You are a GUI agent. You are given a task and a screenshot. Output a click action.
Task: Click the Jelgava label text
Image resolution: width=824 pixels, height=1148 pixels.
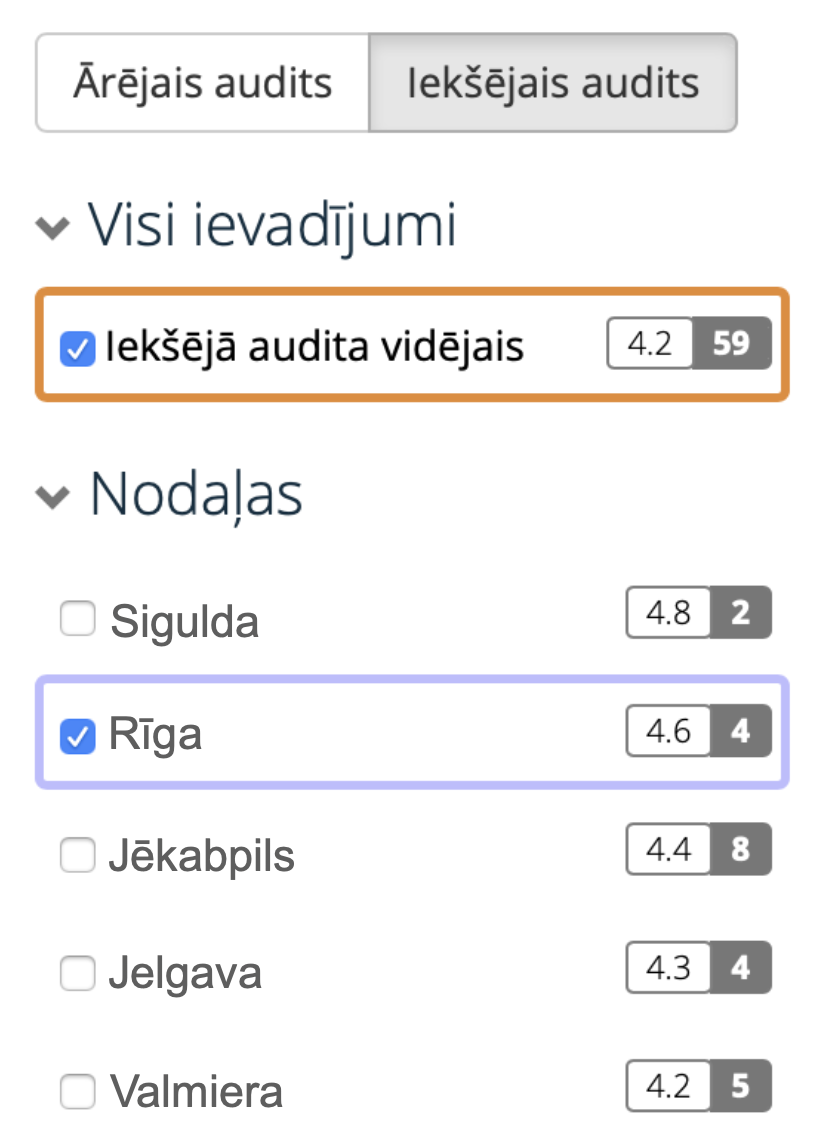185,972
